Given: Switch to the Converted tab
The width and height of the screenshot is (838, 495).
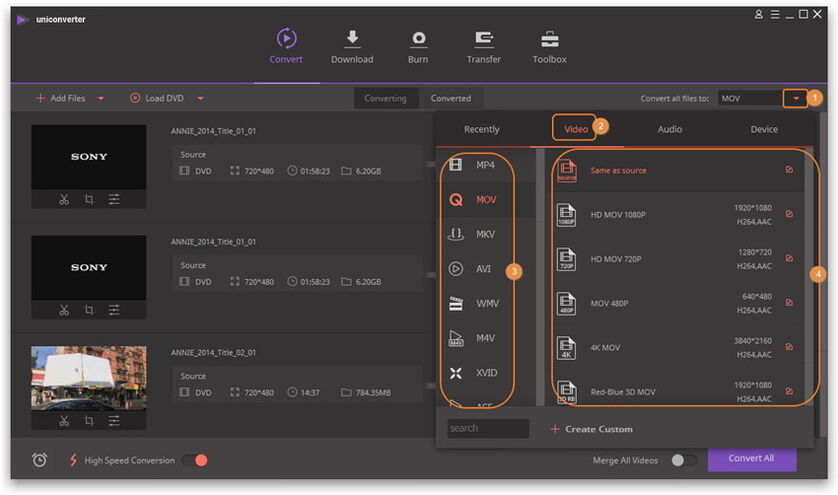Looking at the screenshot, I should tap(450, 98).
